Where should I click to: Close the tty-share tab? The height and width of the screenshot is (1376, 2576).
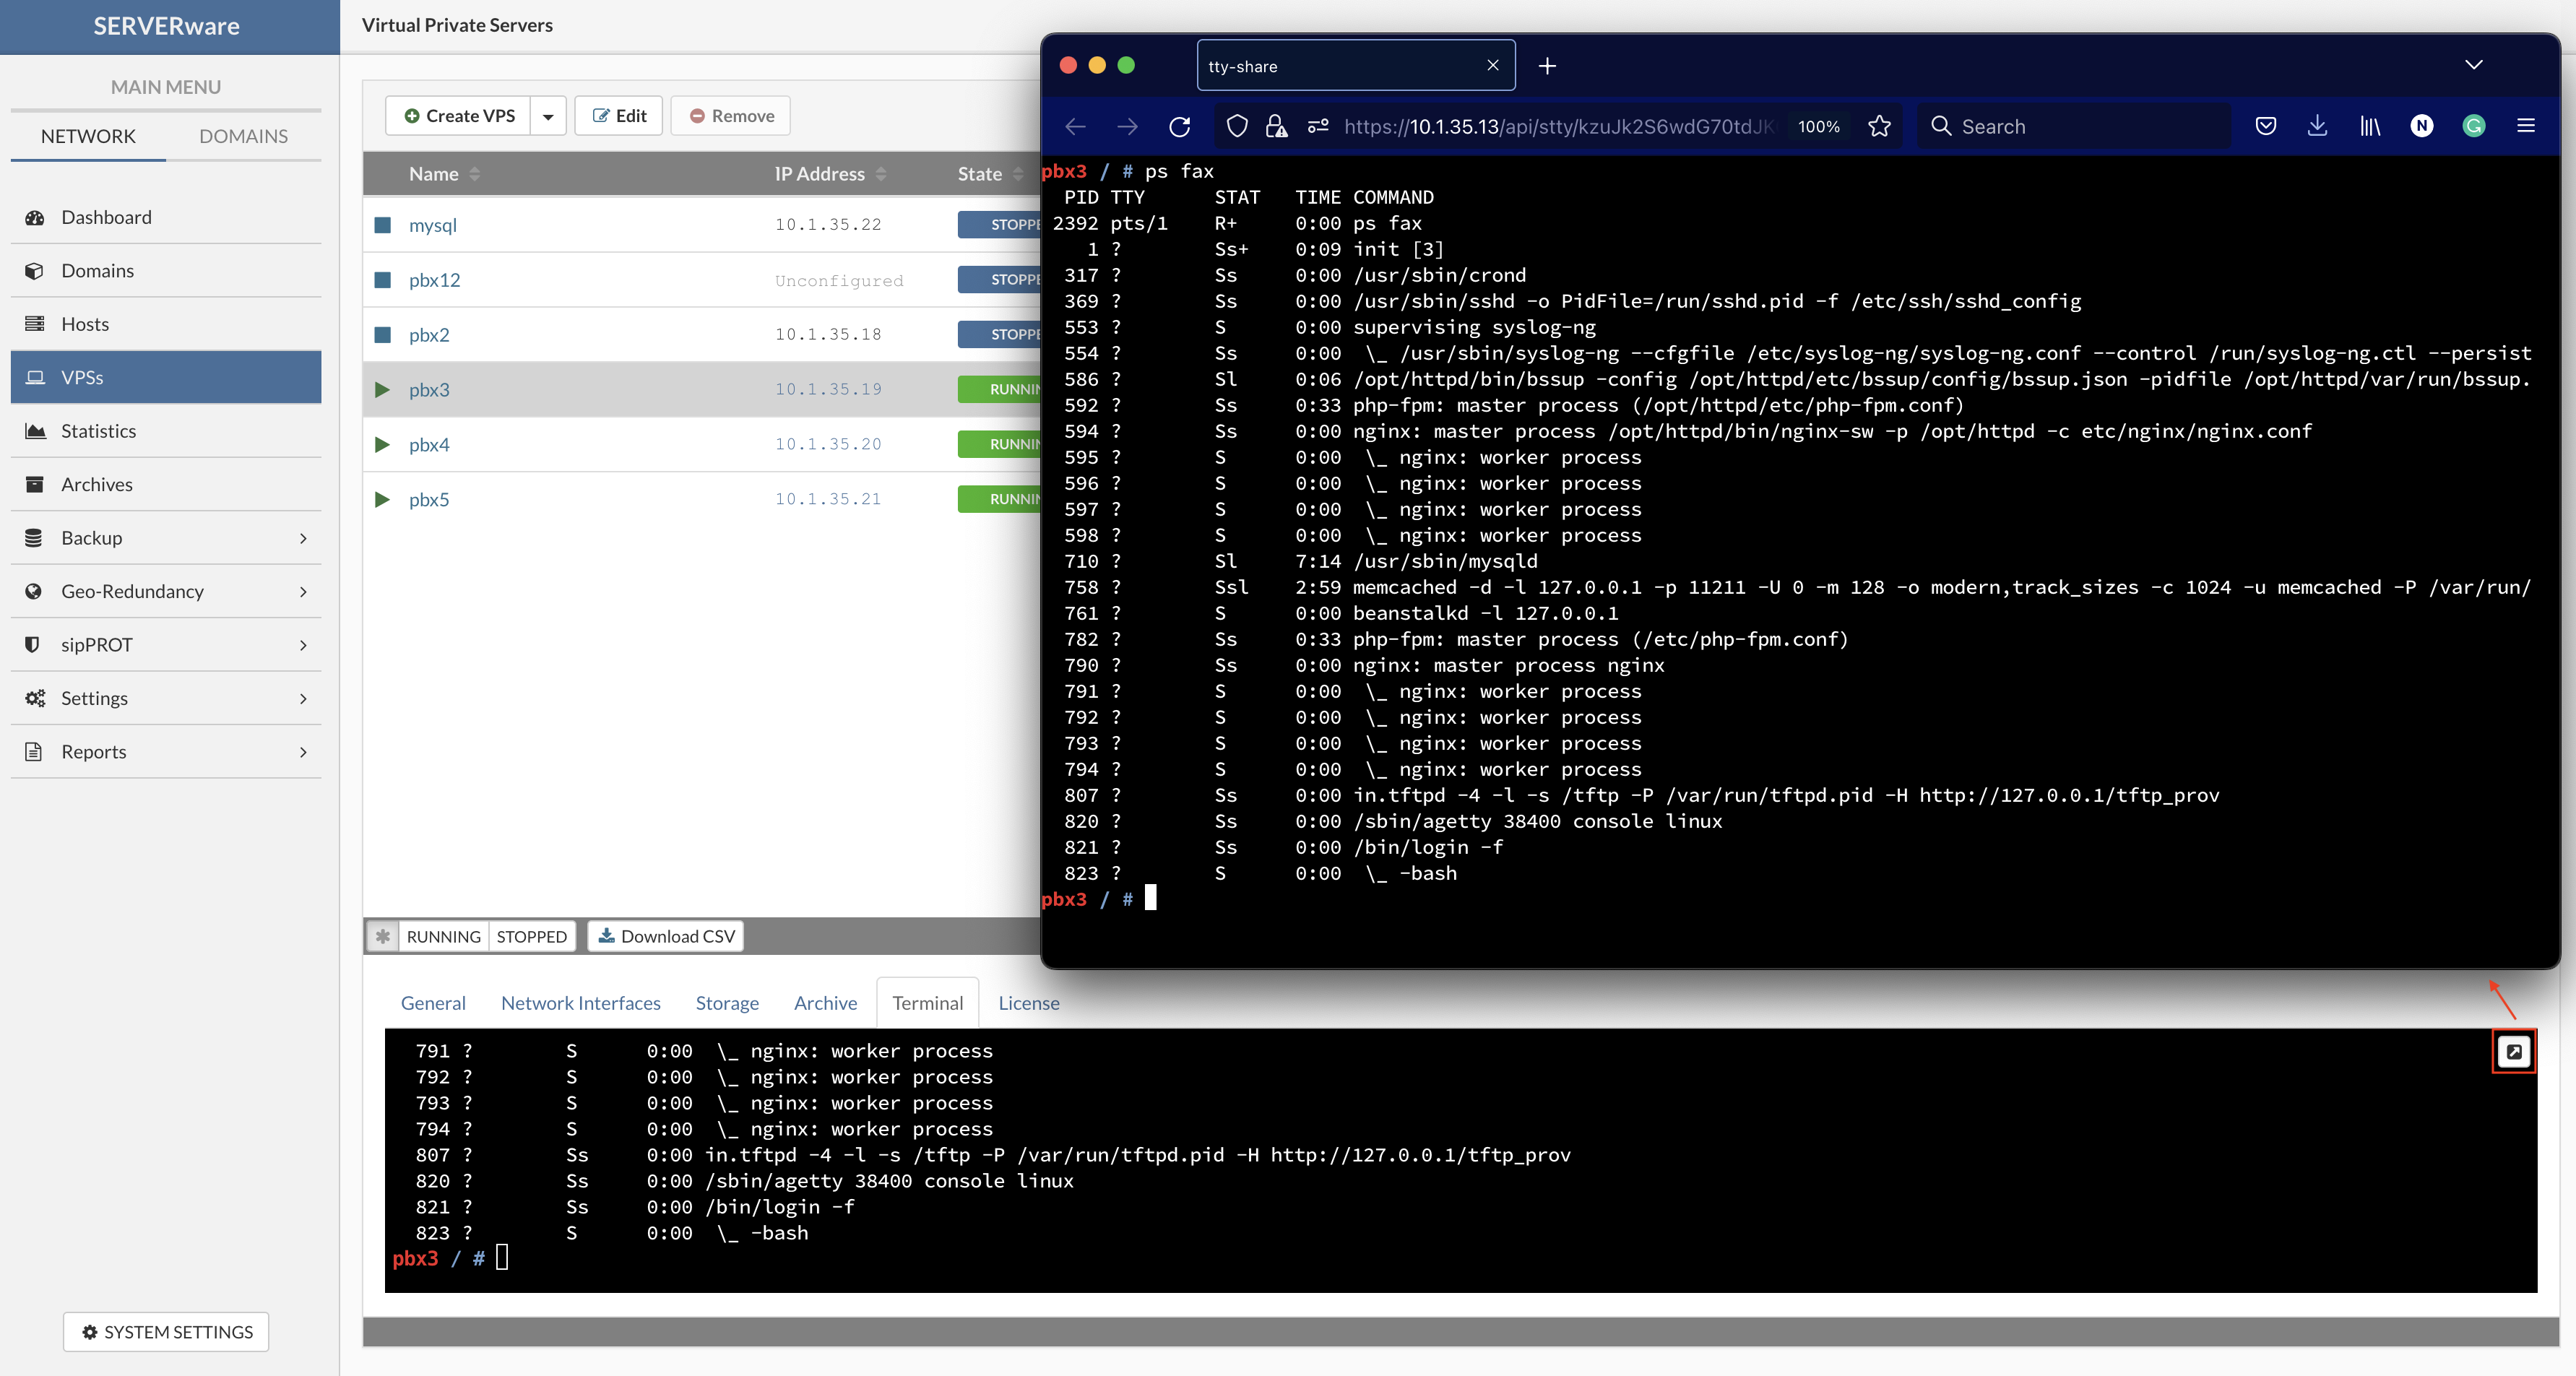(x=1492, y=65)
